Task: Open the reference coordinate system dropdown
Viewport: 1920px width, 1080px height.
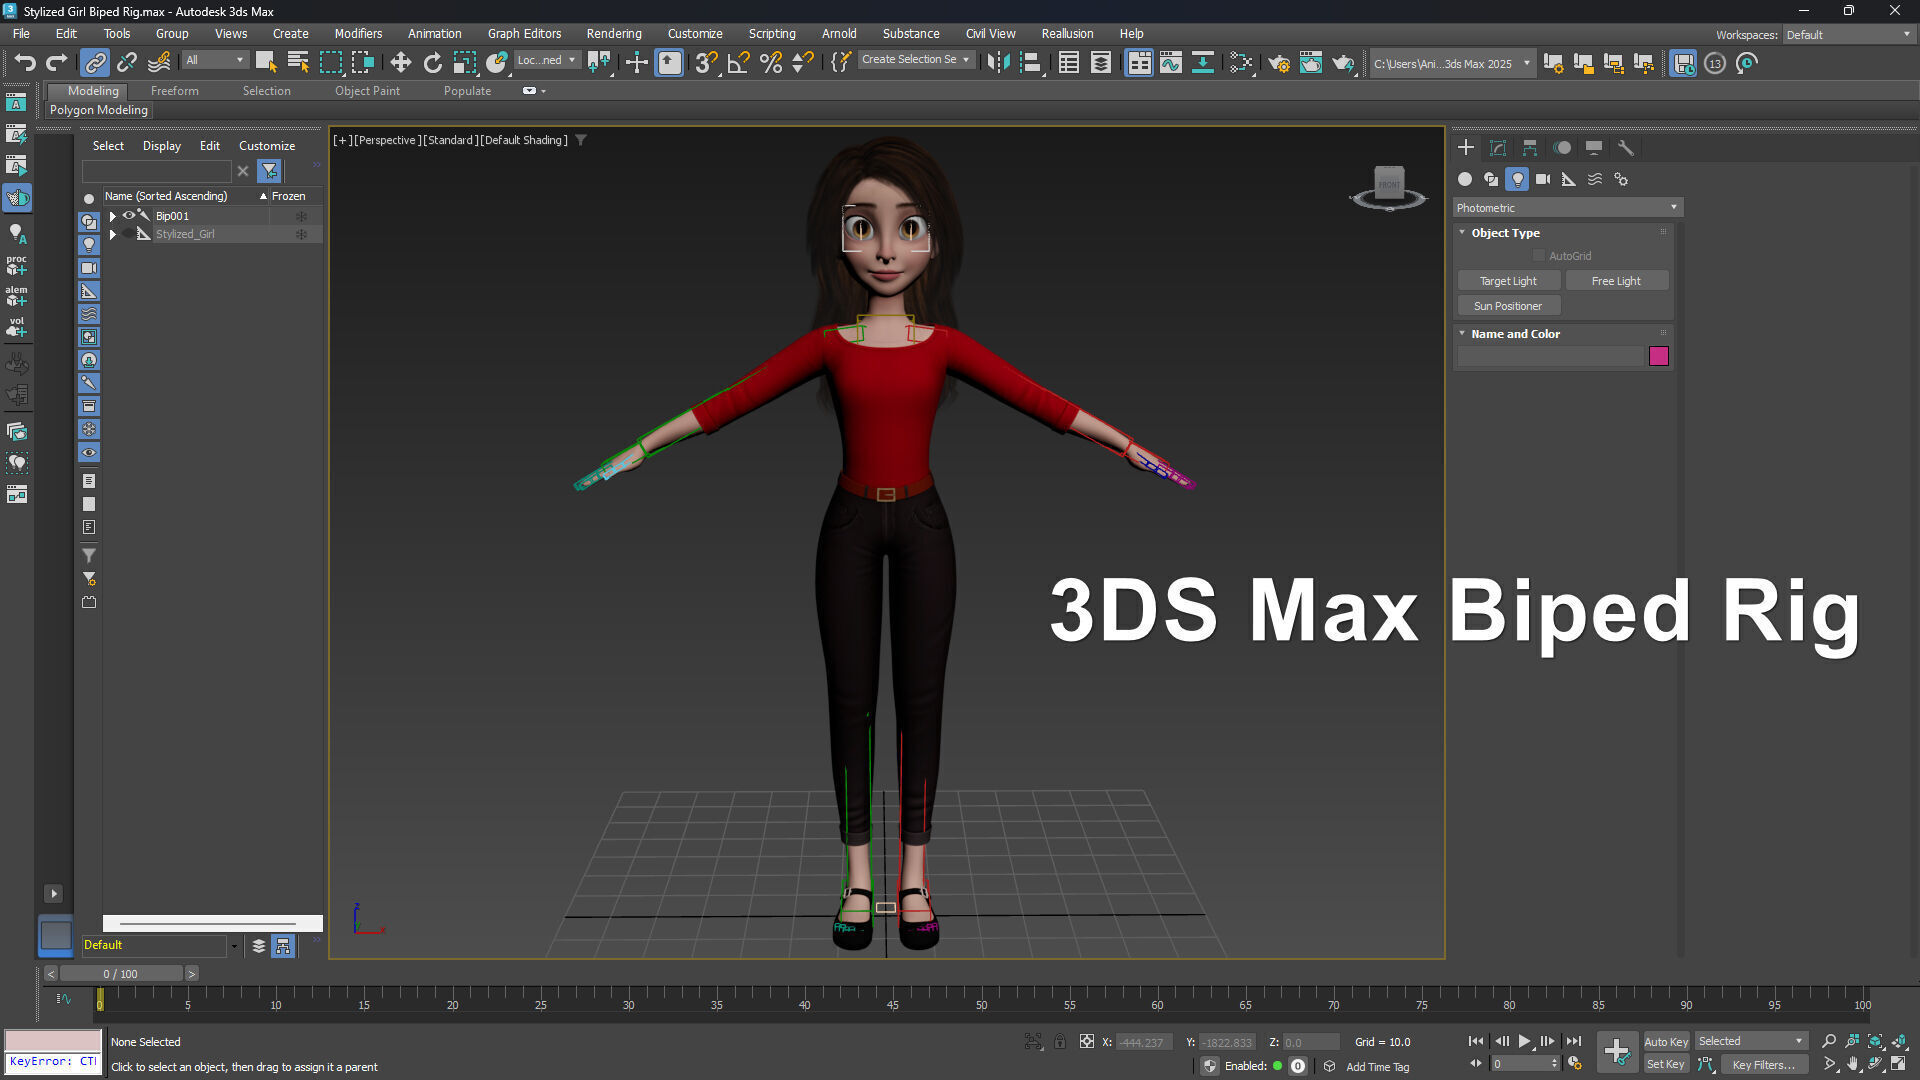Action: (x=546, y=60)
